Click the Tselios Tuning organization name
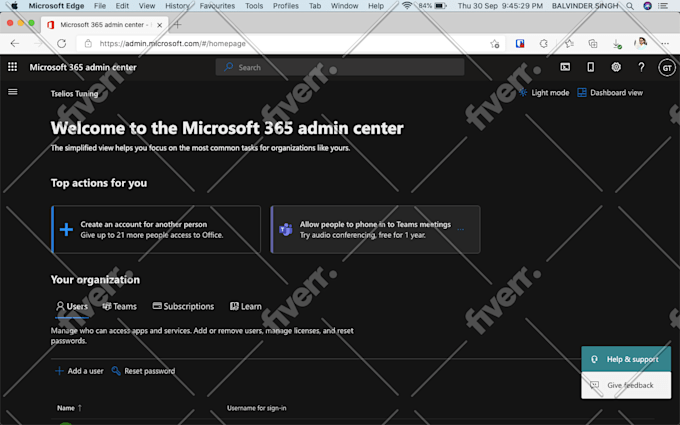 [x=74, y=94]
